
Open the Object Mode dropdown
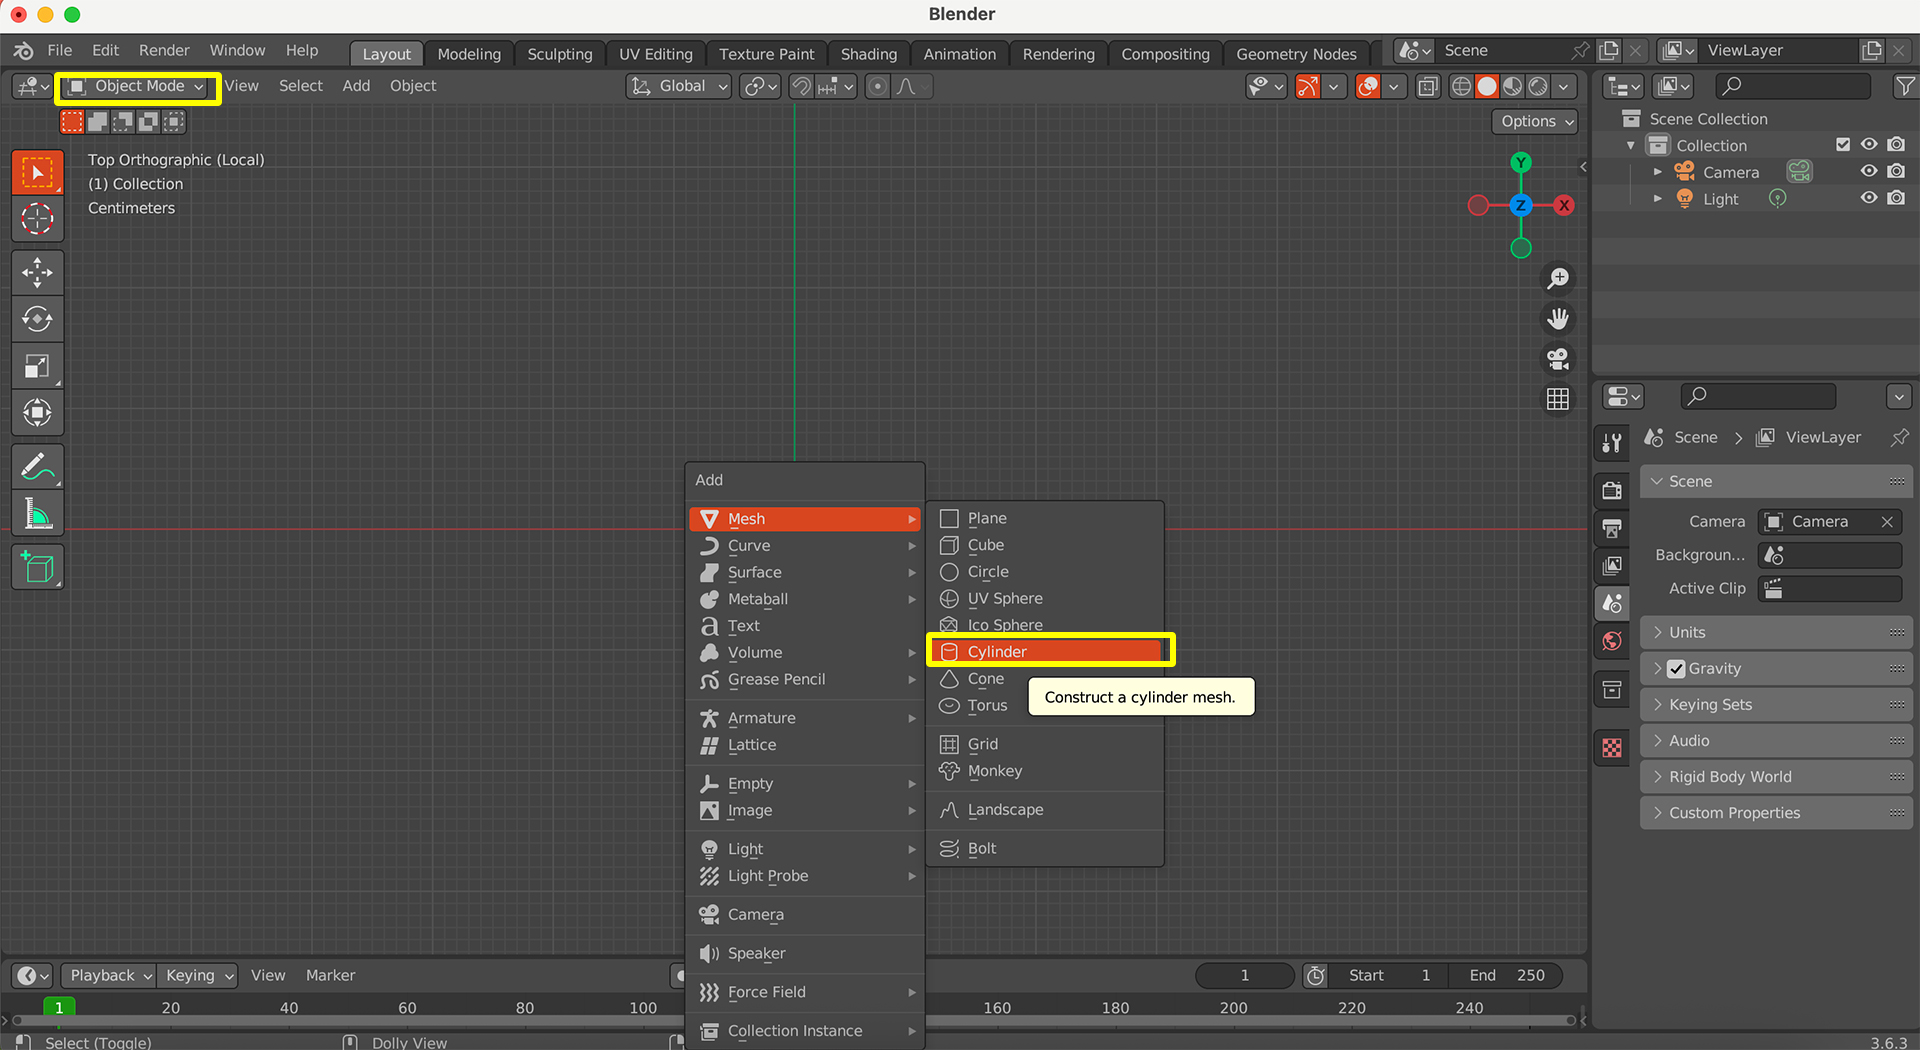point(137,87)
